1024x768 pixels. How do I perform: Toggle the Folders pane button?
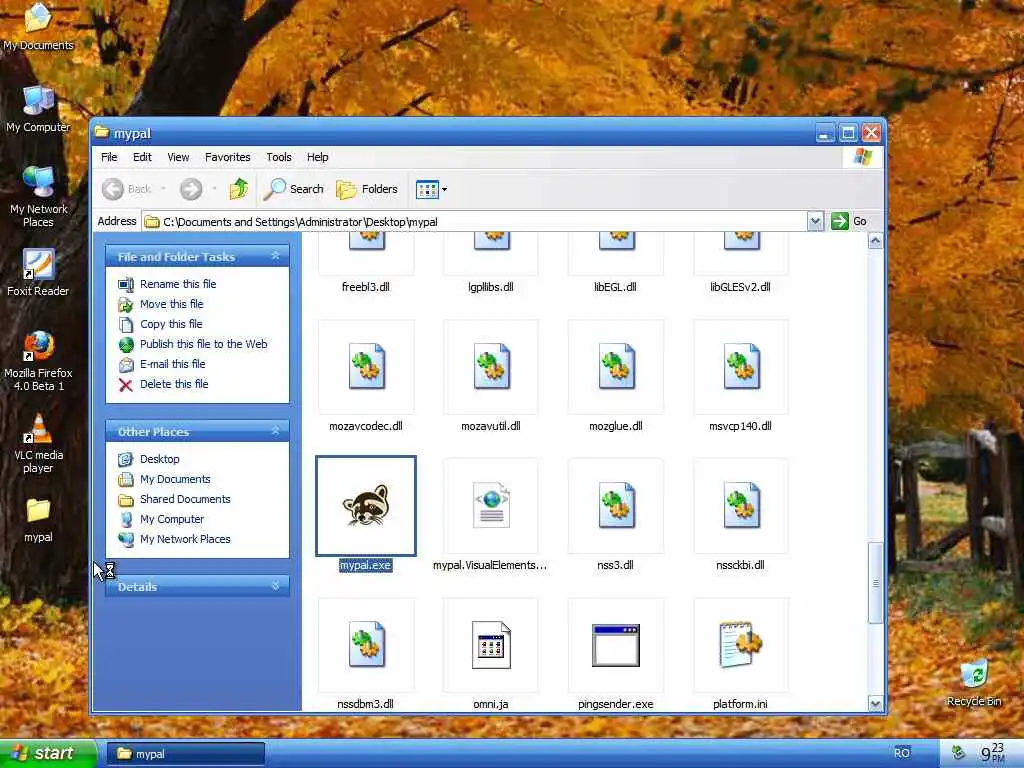[x=367, y=189]
